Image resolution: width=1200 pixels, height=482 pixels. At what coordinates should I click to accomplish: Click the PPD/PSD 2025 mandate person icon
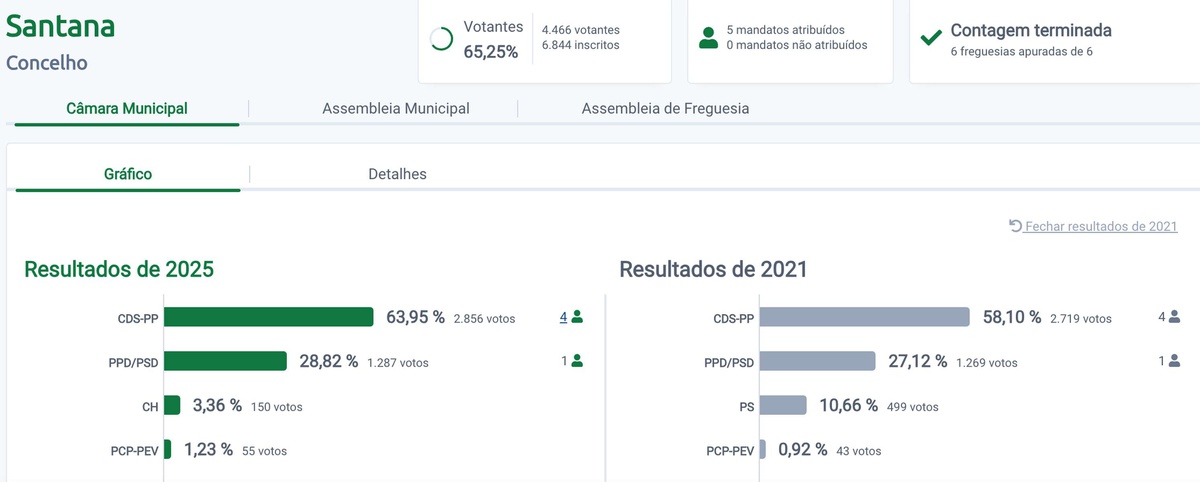coord(577,361)
